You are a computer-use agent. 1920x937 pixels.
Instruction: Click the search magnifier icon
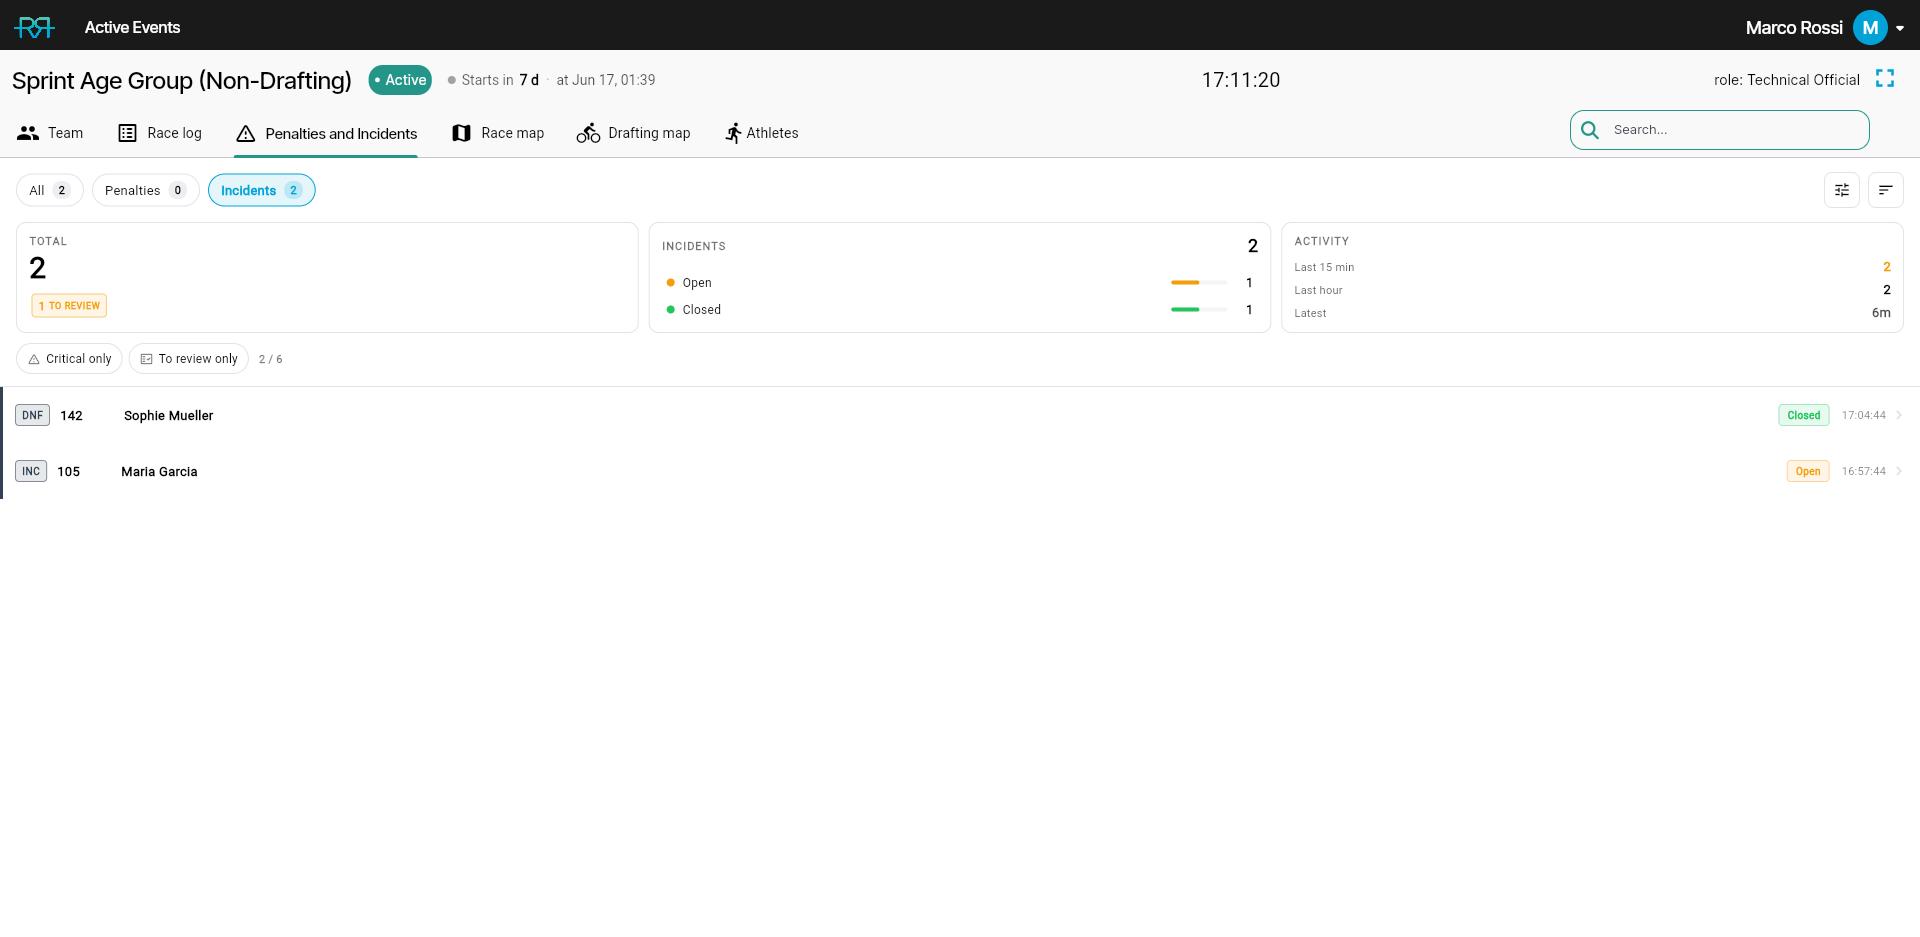click(1590, 130)
